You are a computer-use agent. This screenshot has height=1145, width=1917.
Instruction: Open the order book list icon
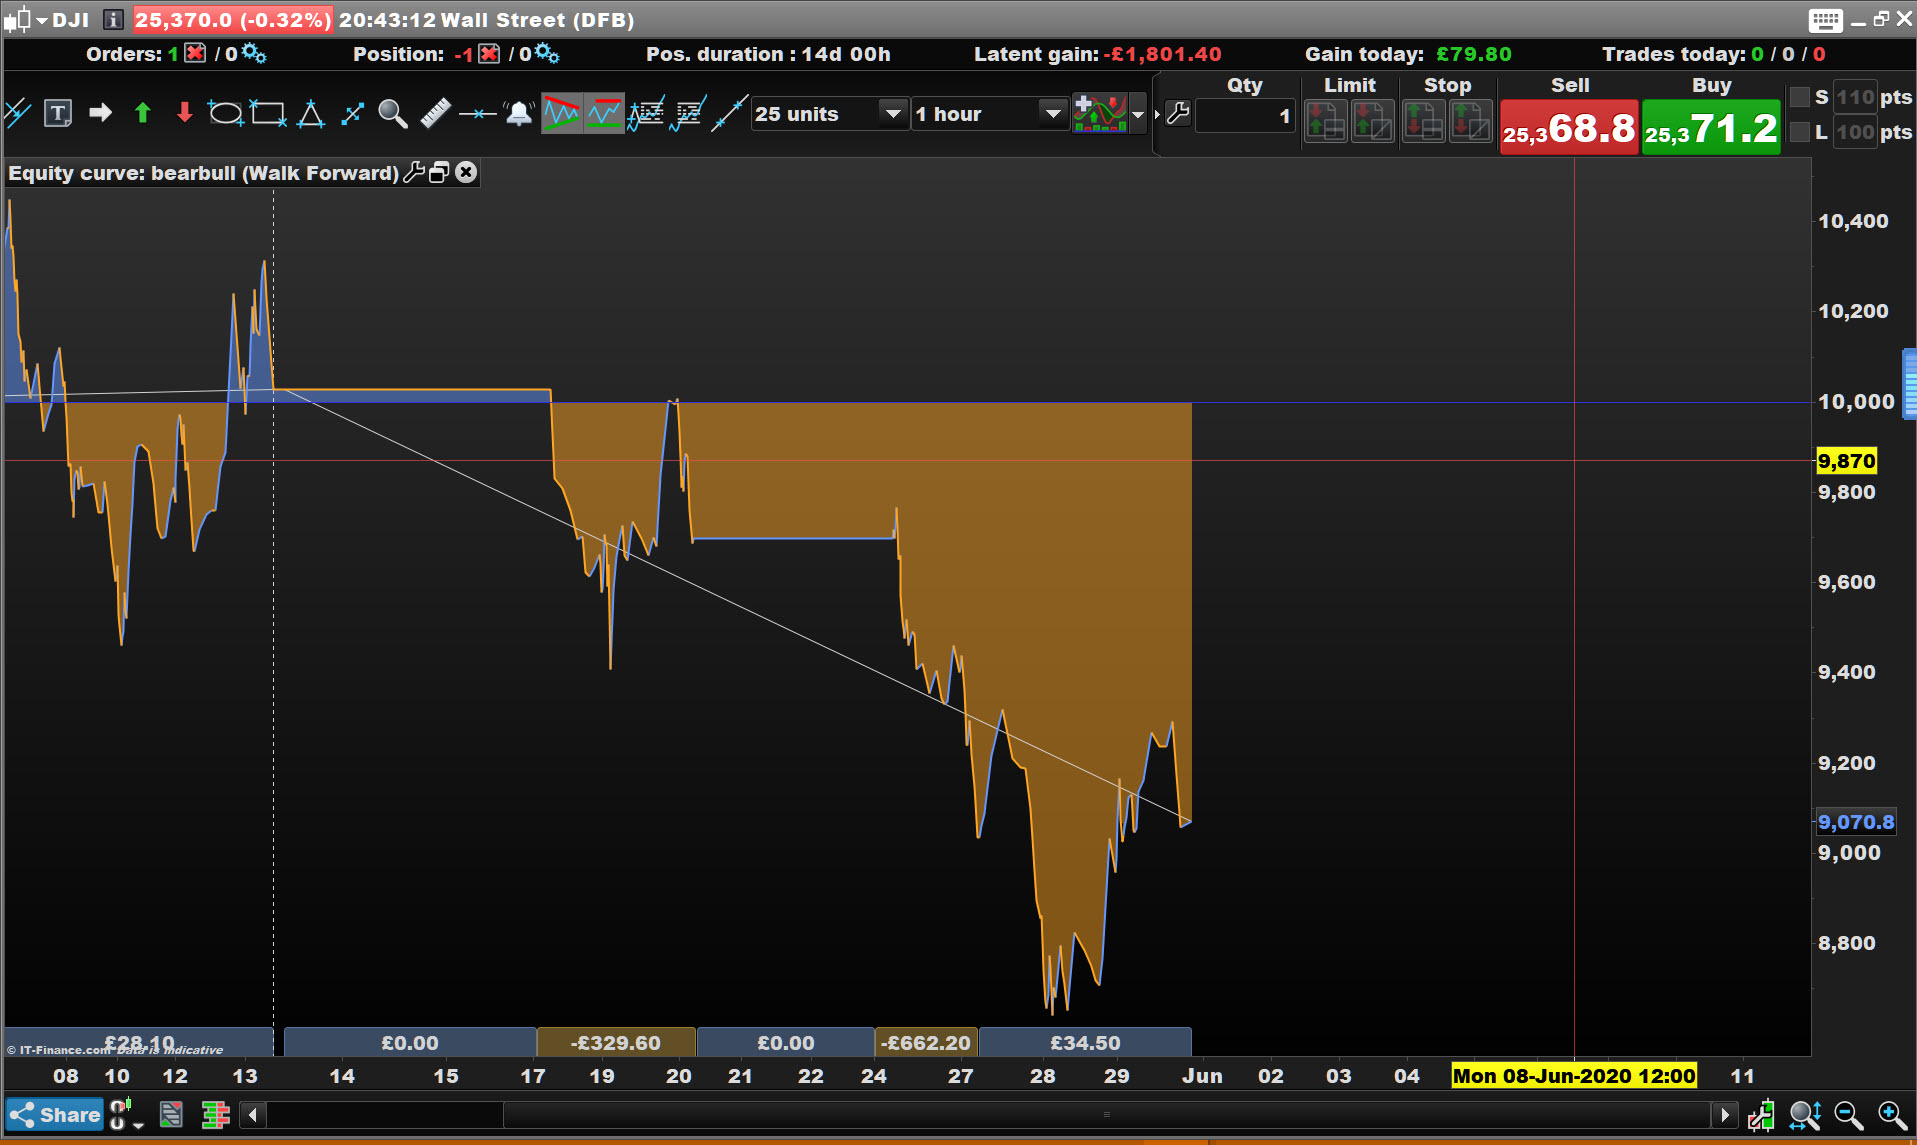tap(172, 1114)
